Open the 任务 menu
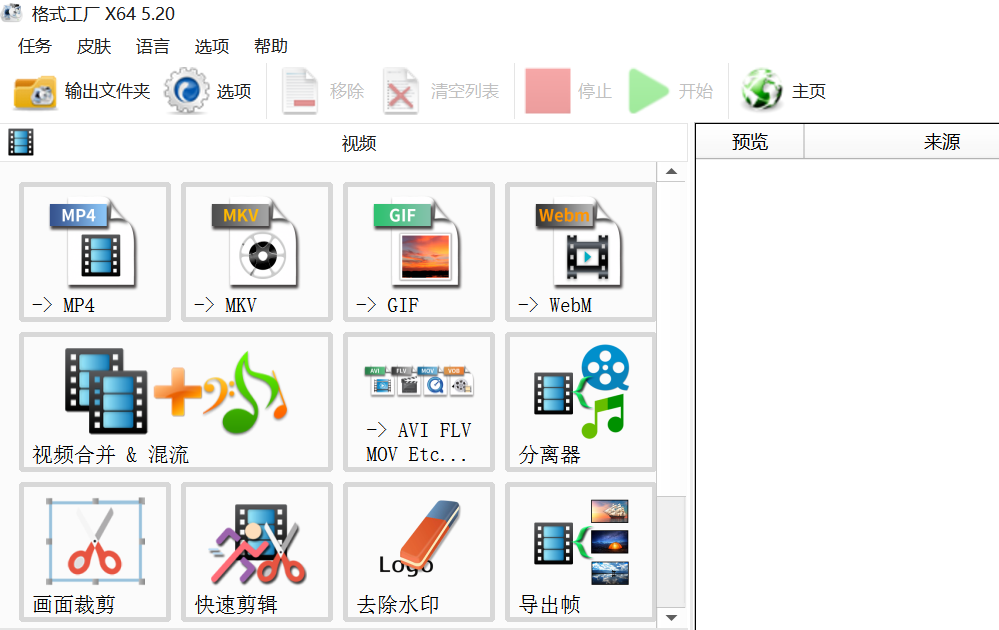999x630 pixels. click(34, 46)
